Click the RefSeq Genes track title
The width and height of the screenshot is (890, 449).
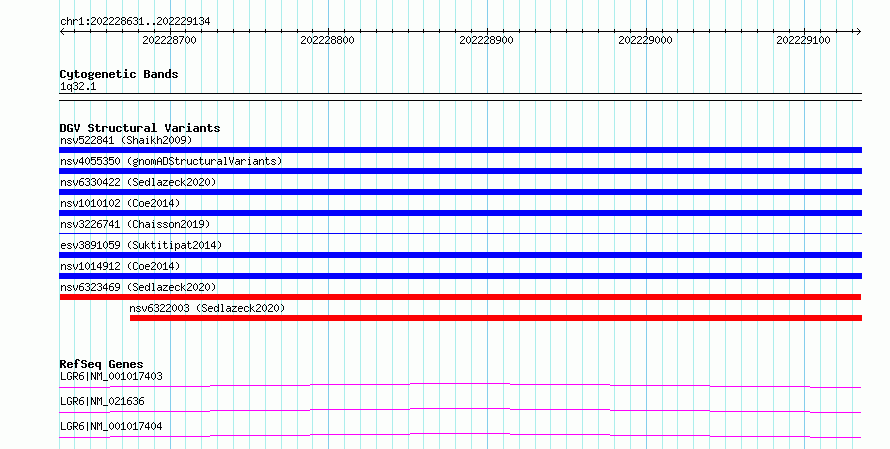101,364
